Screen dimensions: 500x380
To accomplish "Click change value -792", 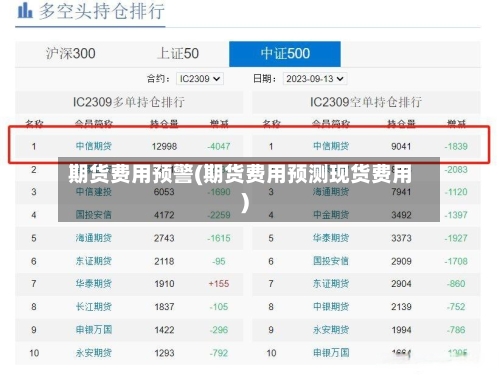I will 219,353.
